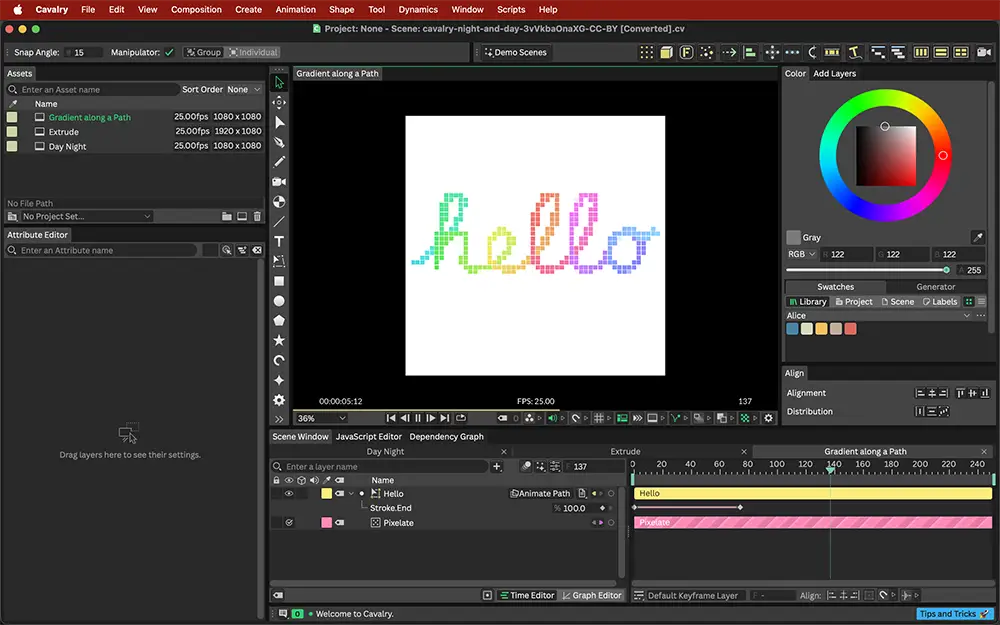Pause playback in the viewport
This screenshot has width=1000, height=625.
coord(418,418)
